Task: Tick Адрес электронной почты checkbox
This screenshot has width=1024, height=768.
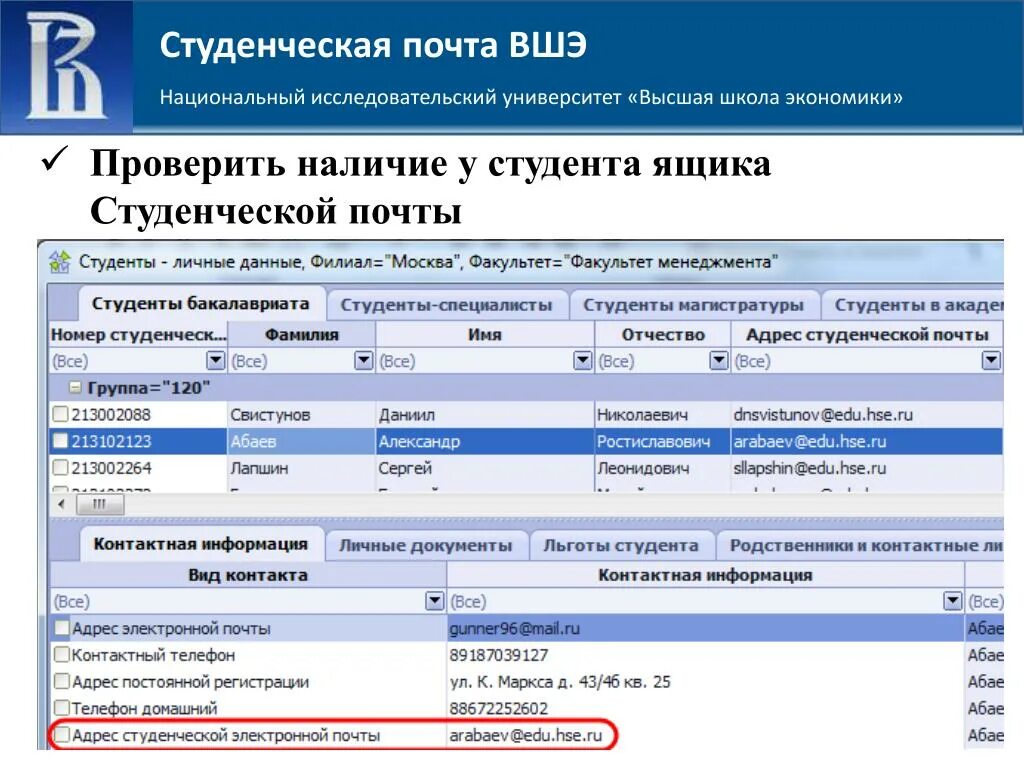Action: 61,628
